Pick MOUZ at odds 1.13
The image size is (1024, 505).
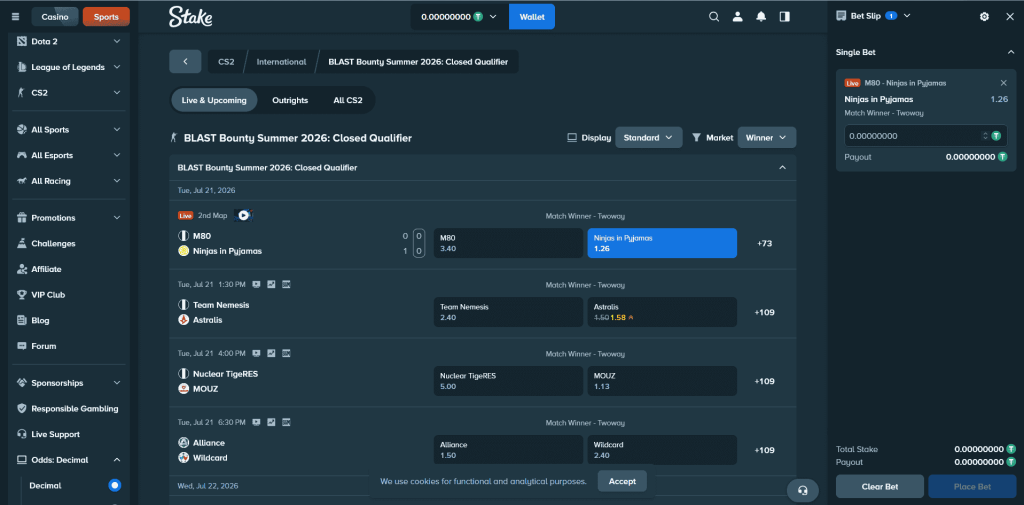[x=662, y=381]
